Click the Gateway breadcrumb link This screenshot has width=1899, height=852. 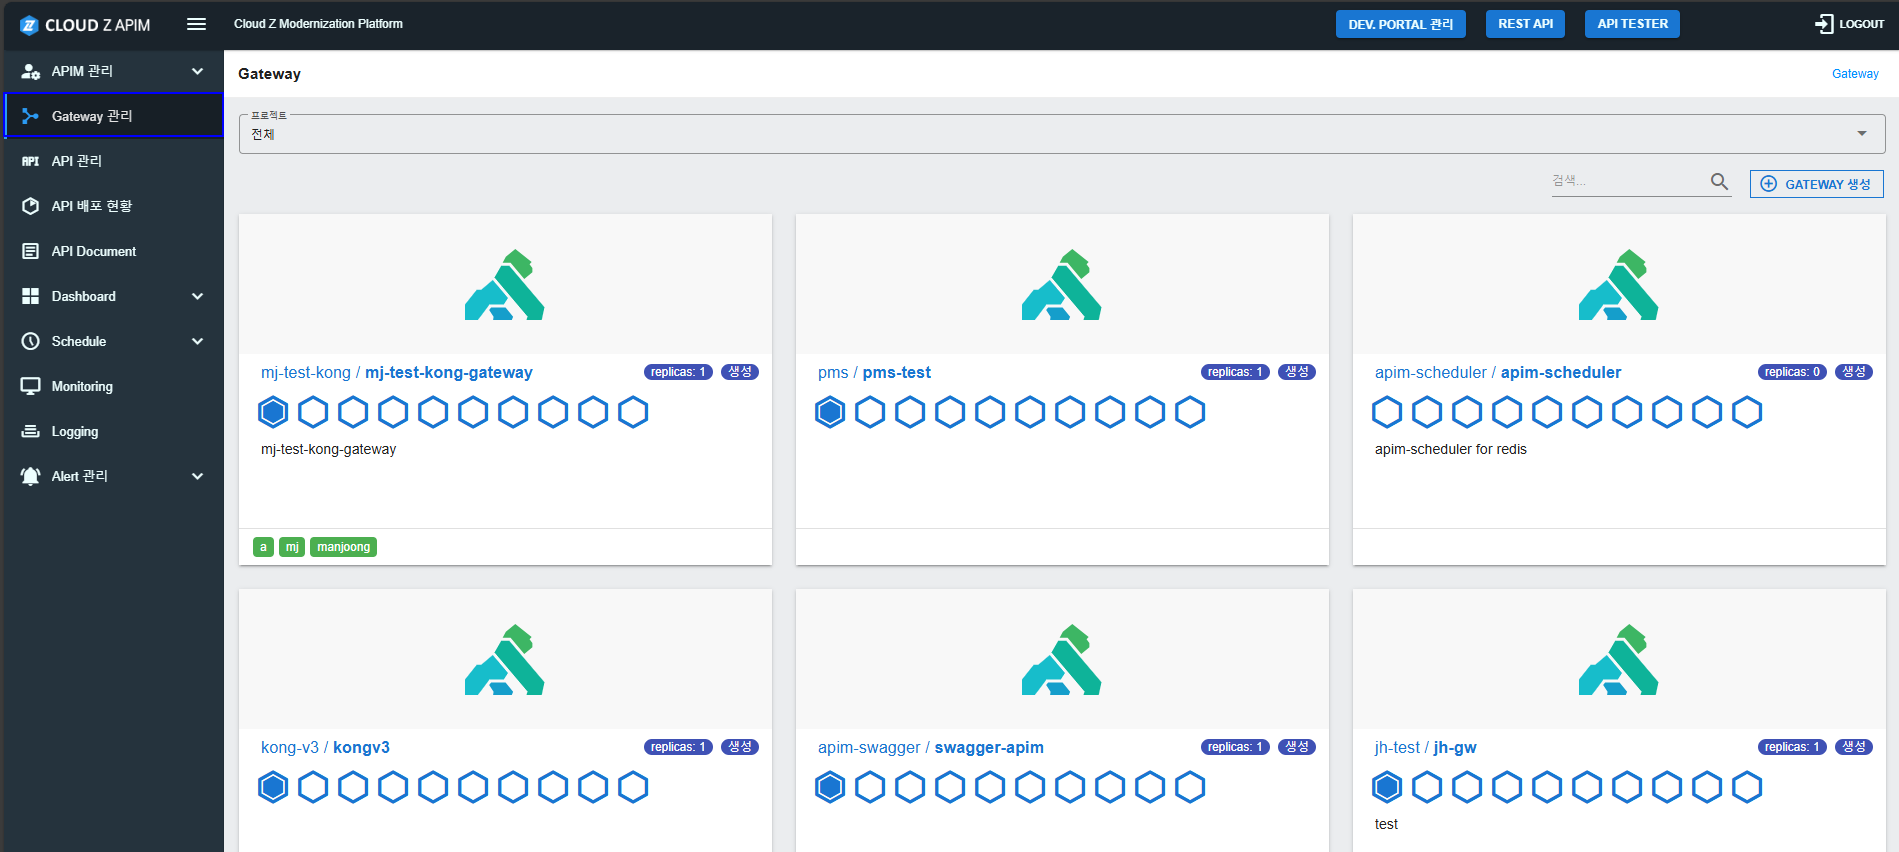[x=1855, y=74]
